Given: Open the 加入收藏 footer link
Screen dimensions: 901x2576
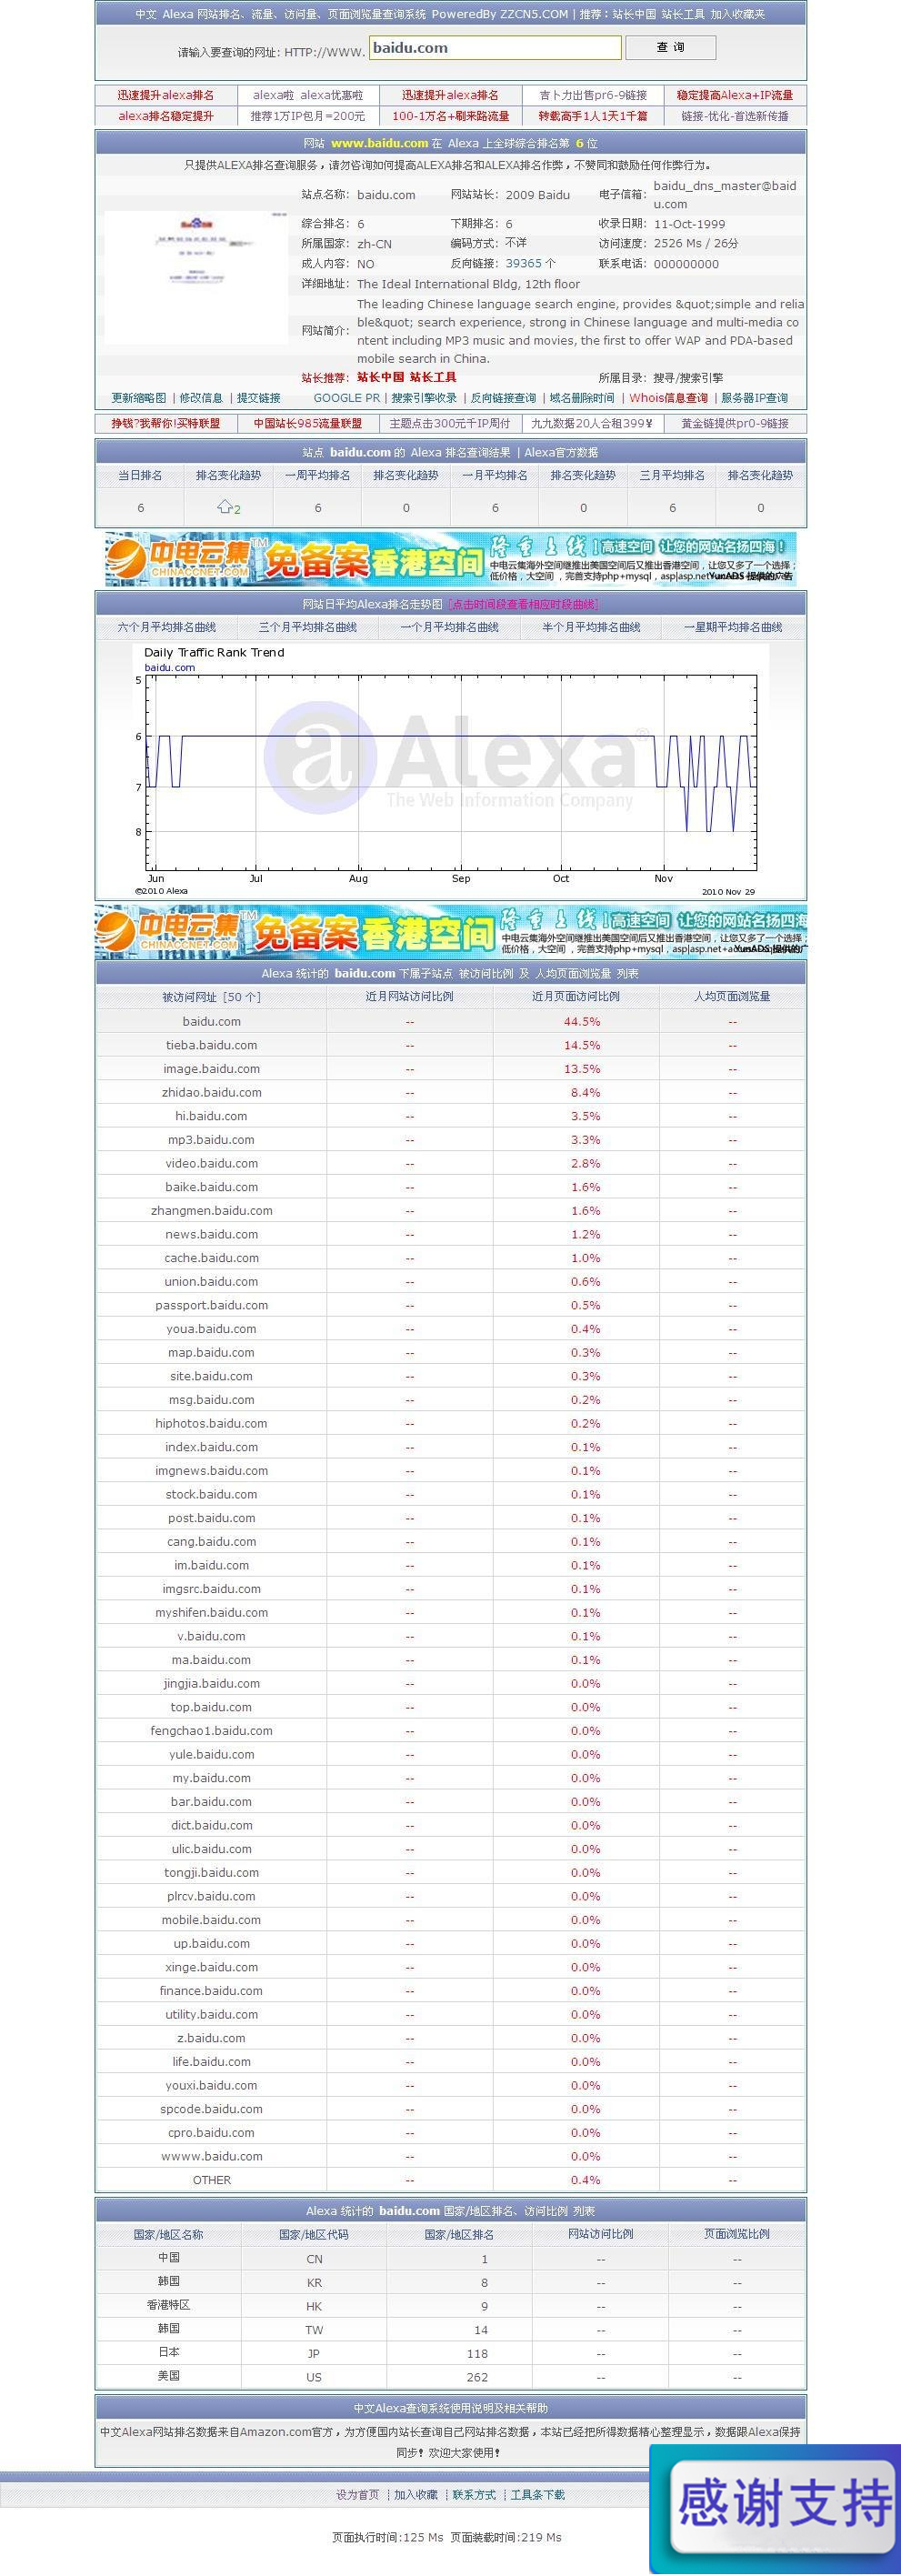Looking at the screenshot, I should 416,2495.
